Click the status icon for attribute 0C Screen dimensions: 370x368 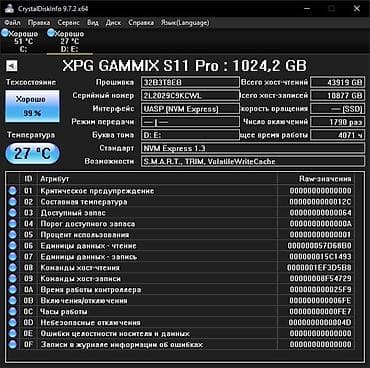click(x=13, y=312)
